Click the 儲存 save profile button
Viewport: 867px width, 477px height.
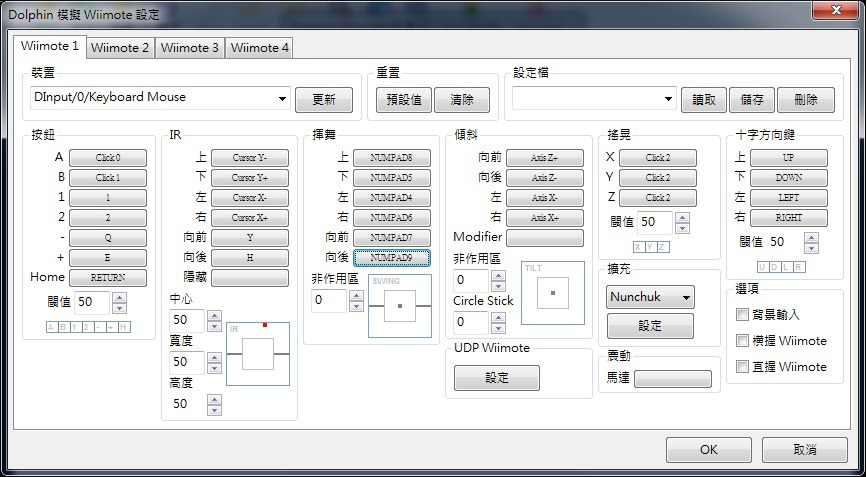[x=752, y=99]
